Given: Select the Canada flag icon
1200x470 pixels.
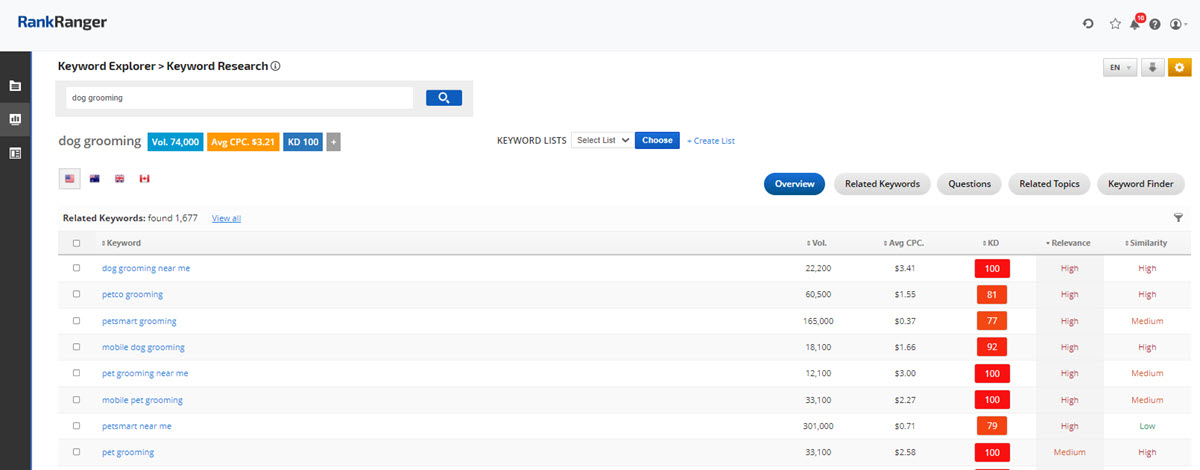Looking at the screenshot, I should click(144, 179).
